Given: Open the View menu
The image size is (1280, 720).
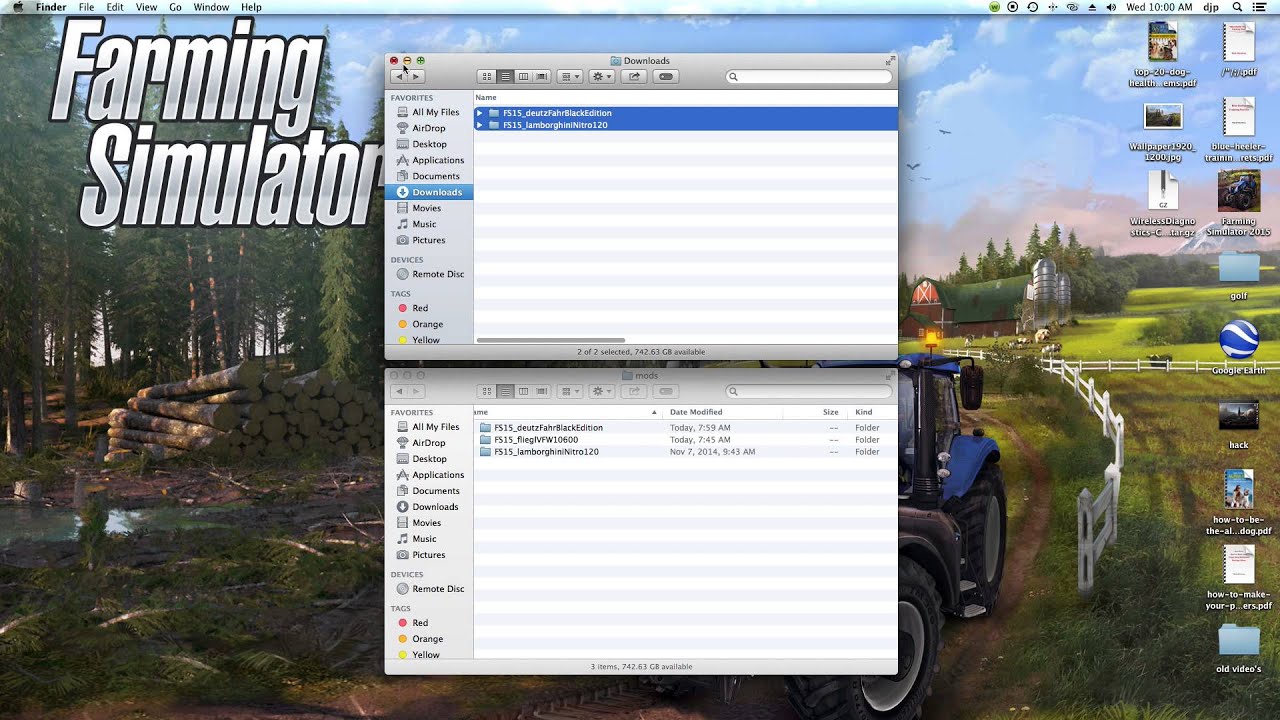Looking at the screenshot, I should tap(146, 7).
